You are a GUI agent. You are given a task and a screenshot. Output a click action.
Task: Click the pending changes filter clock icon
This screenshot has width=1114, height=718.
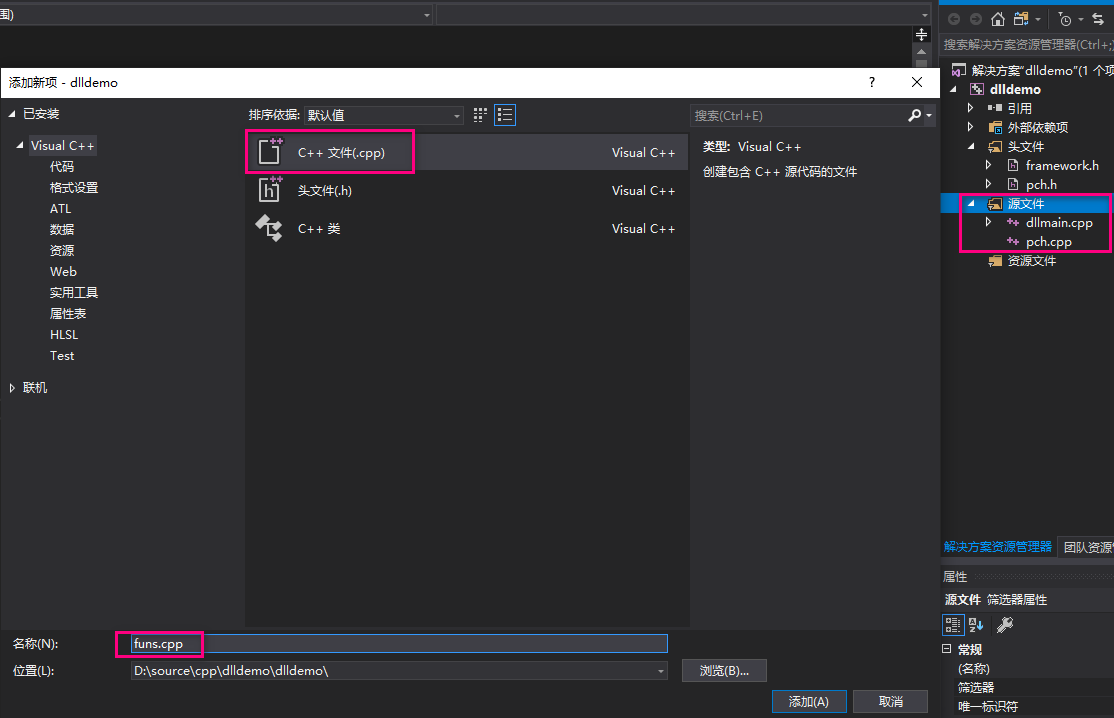1064,19
